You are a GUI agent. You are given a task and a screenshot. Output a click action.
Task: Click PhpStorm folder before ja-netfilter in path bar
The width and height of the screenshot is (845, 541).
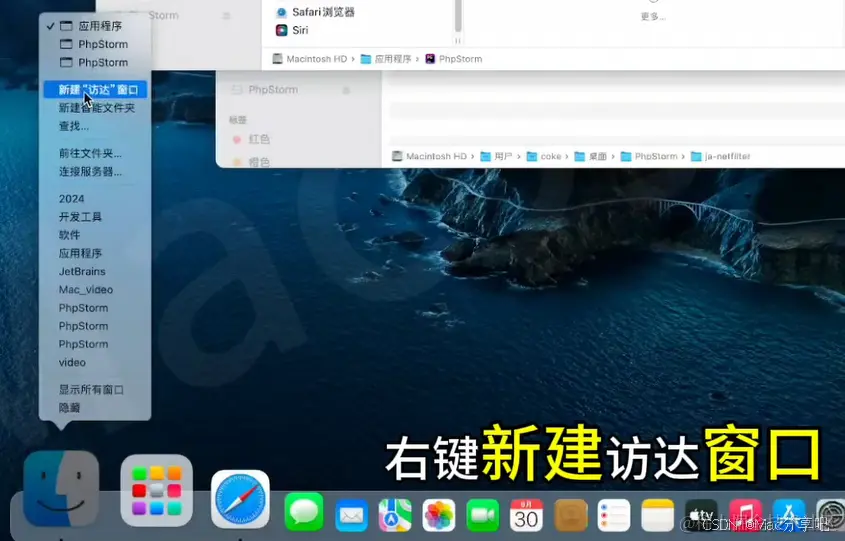coord(649,156)
